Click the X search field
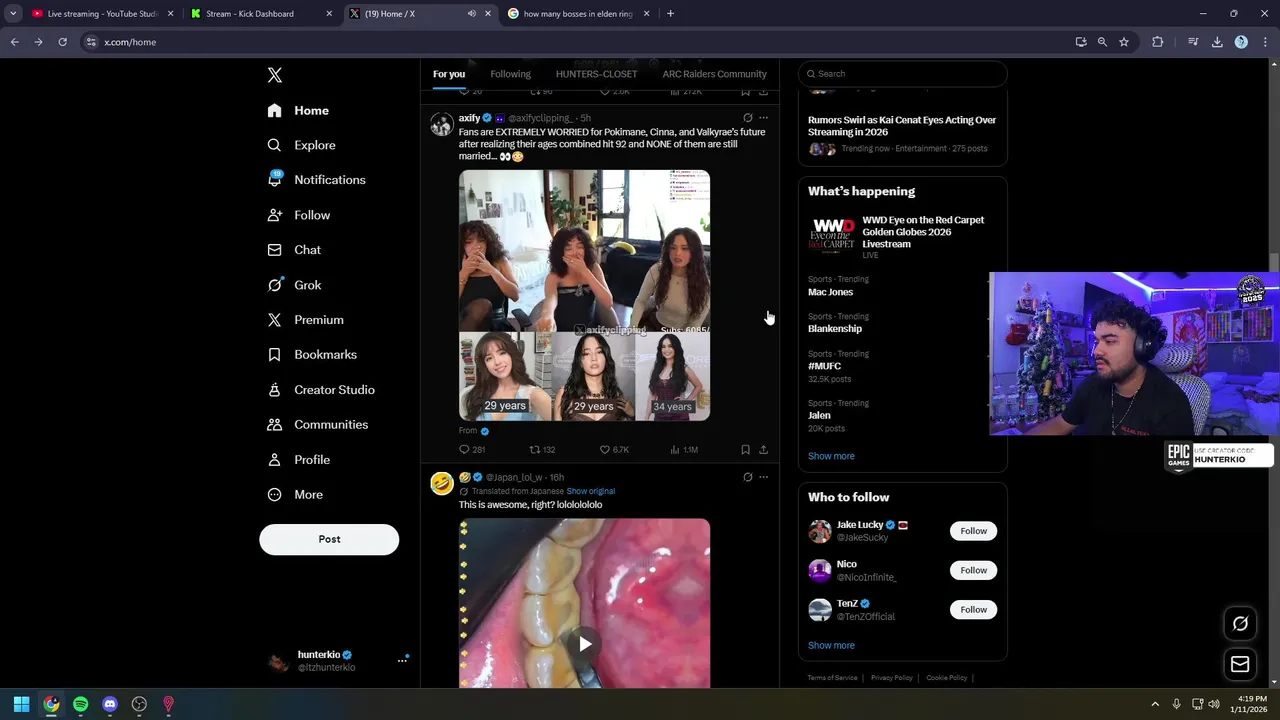Image resolution: width=1280 pixels, height=720 pixels. [902, 74]
